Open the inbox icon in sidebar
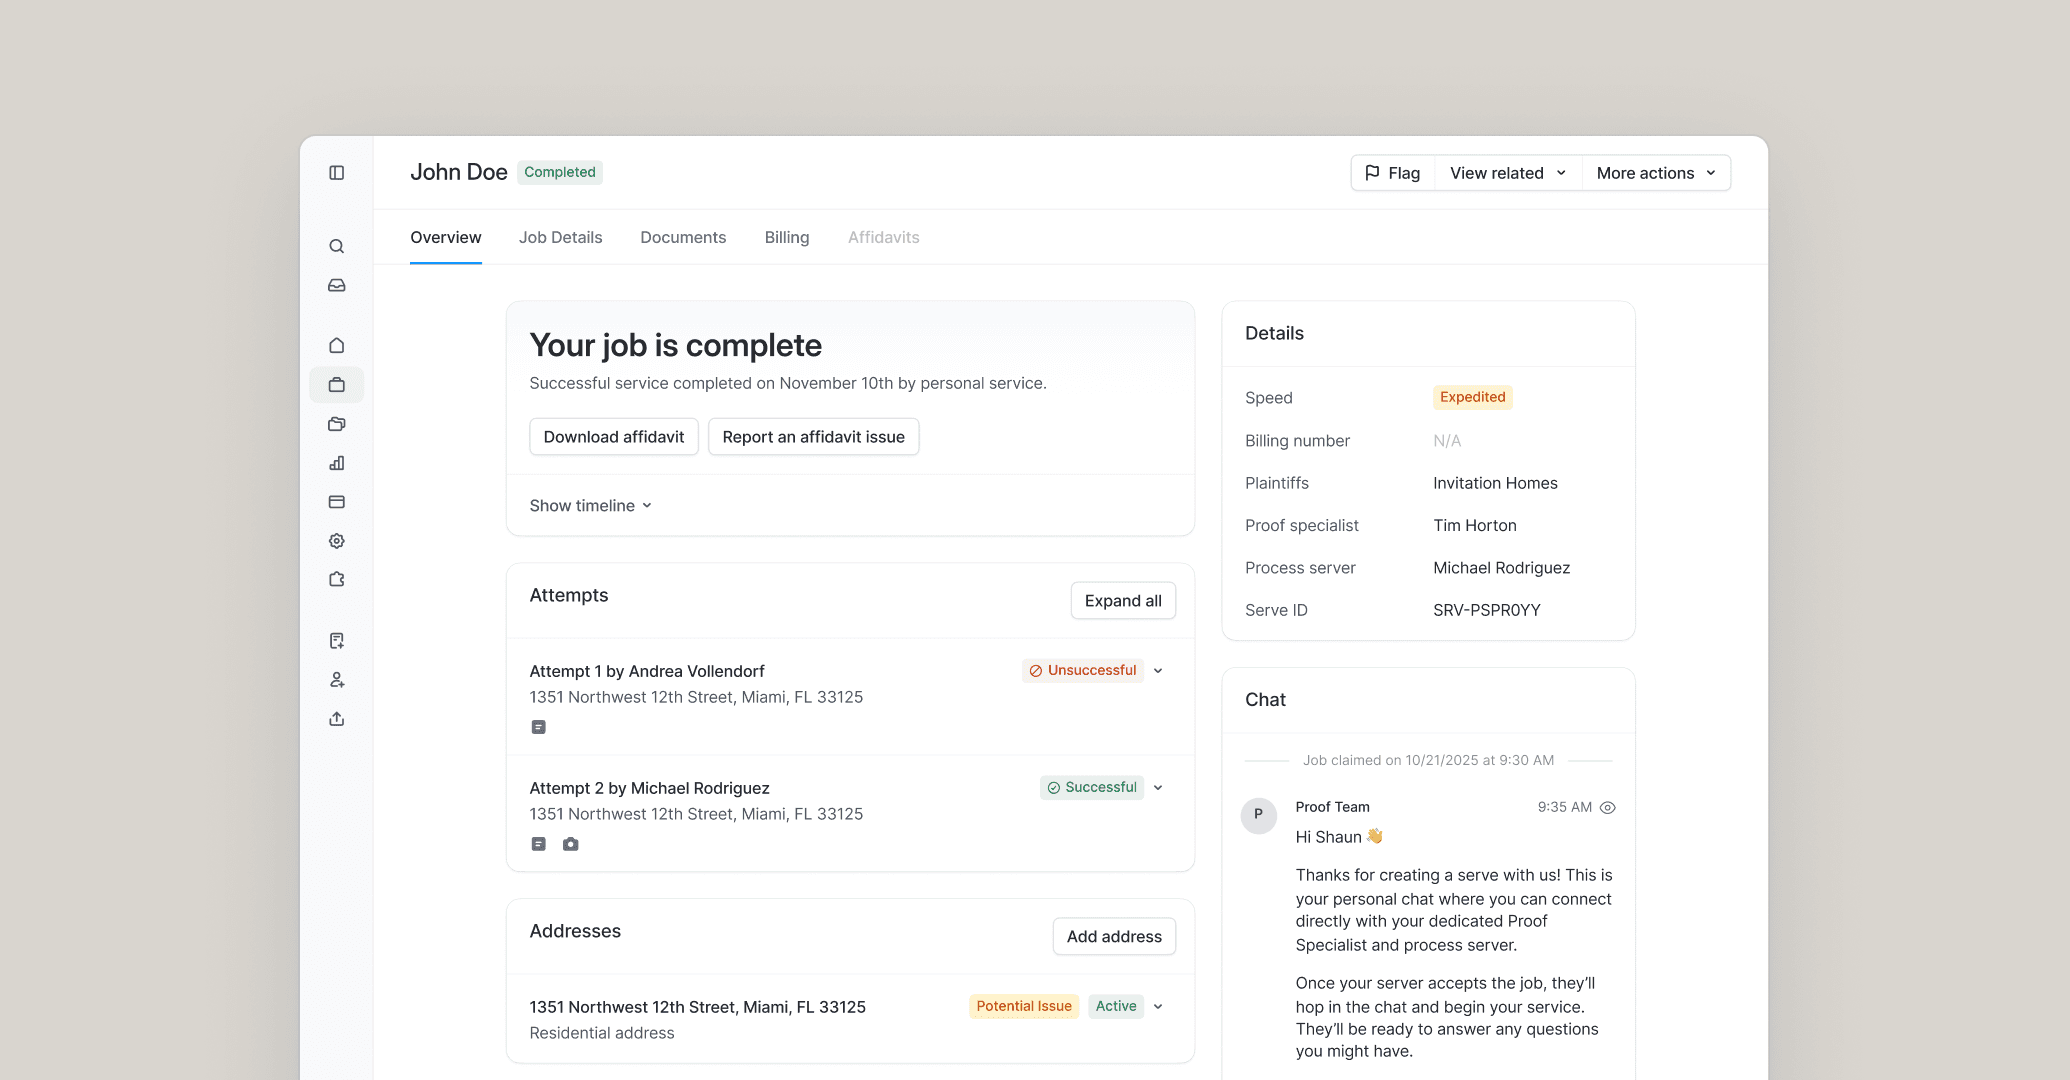 pos(337,285)
